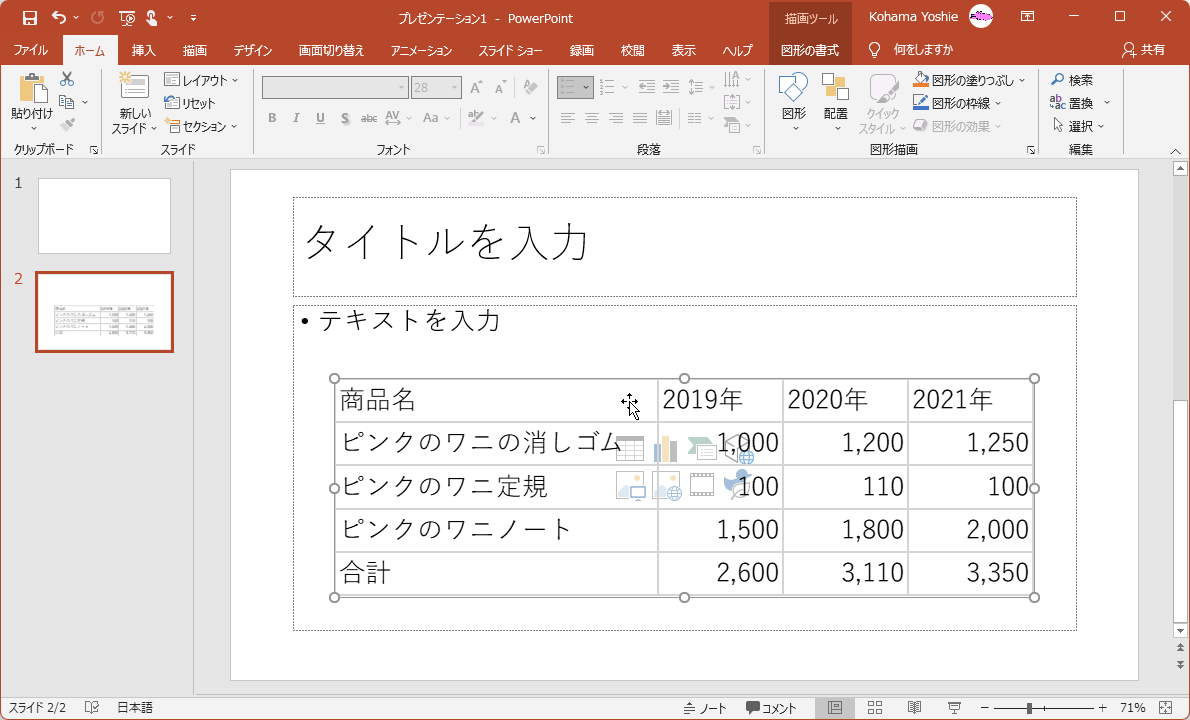Open Section (セクション) dropdown

(201, 126)
